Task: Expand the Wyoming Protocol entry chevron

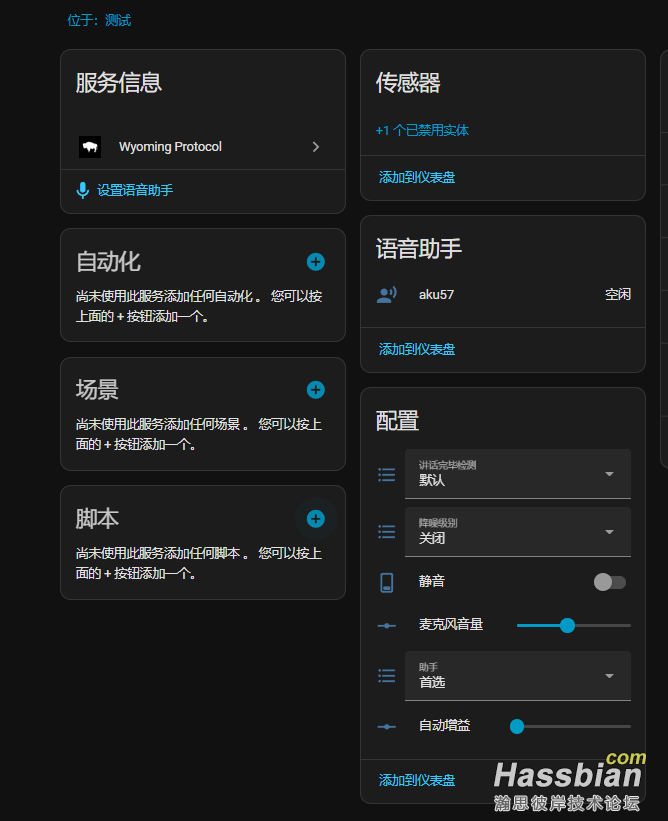Action: click(316, 147)
